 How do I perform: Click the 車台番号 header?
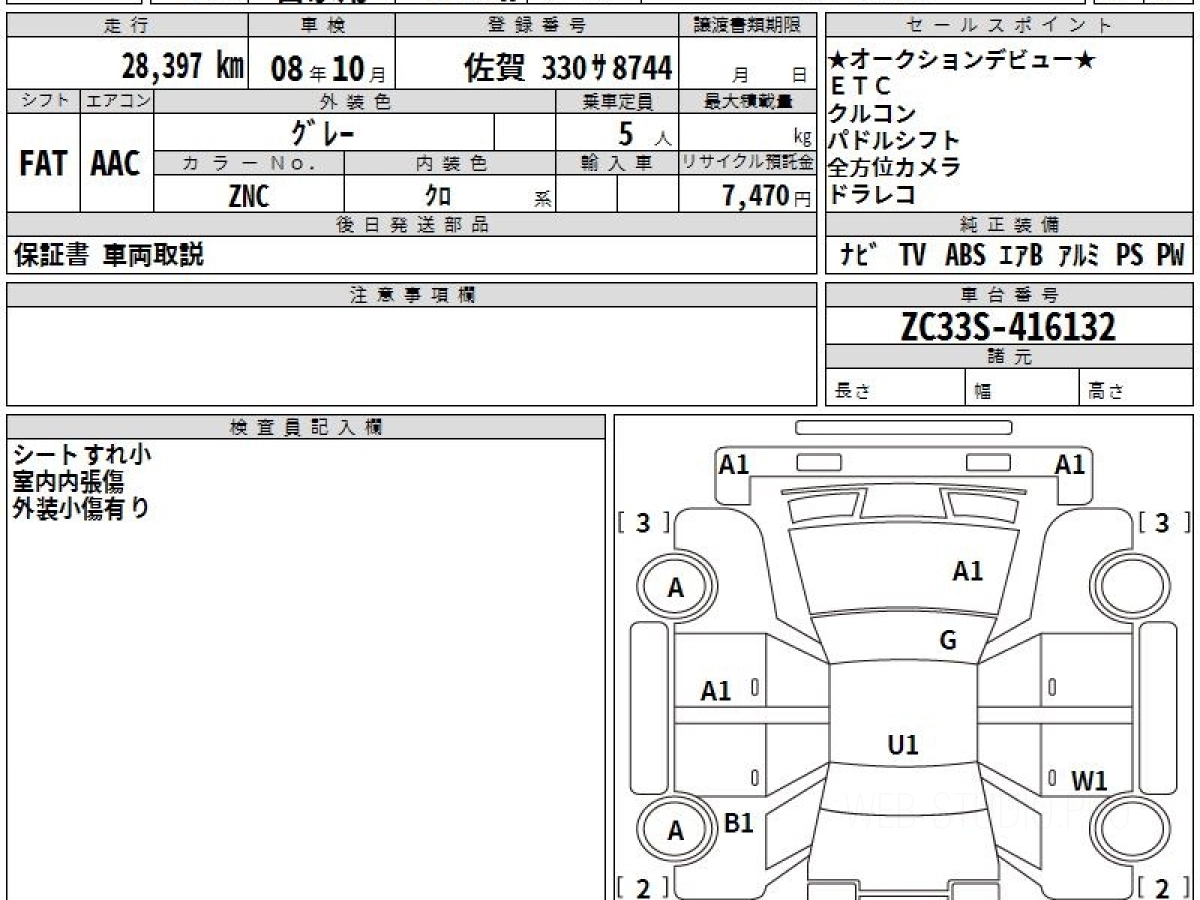(1009, 295)
